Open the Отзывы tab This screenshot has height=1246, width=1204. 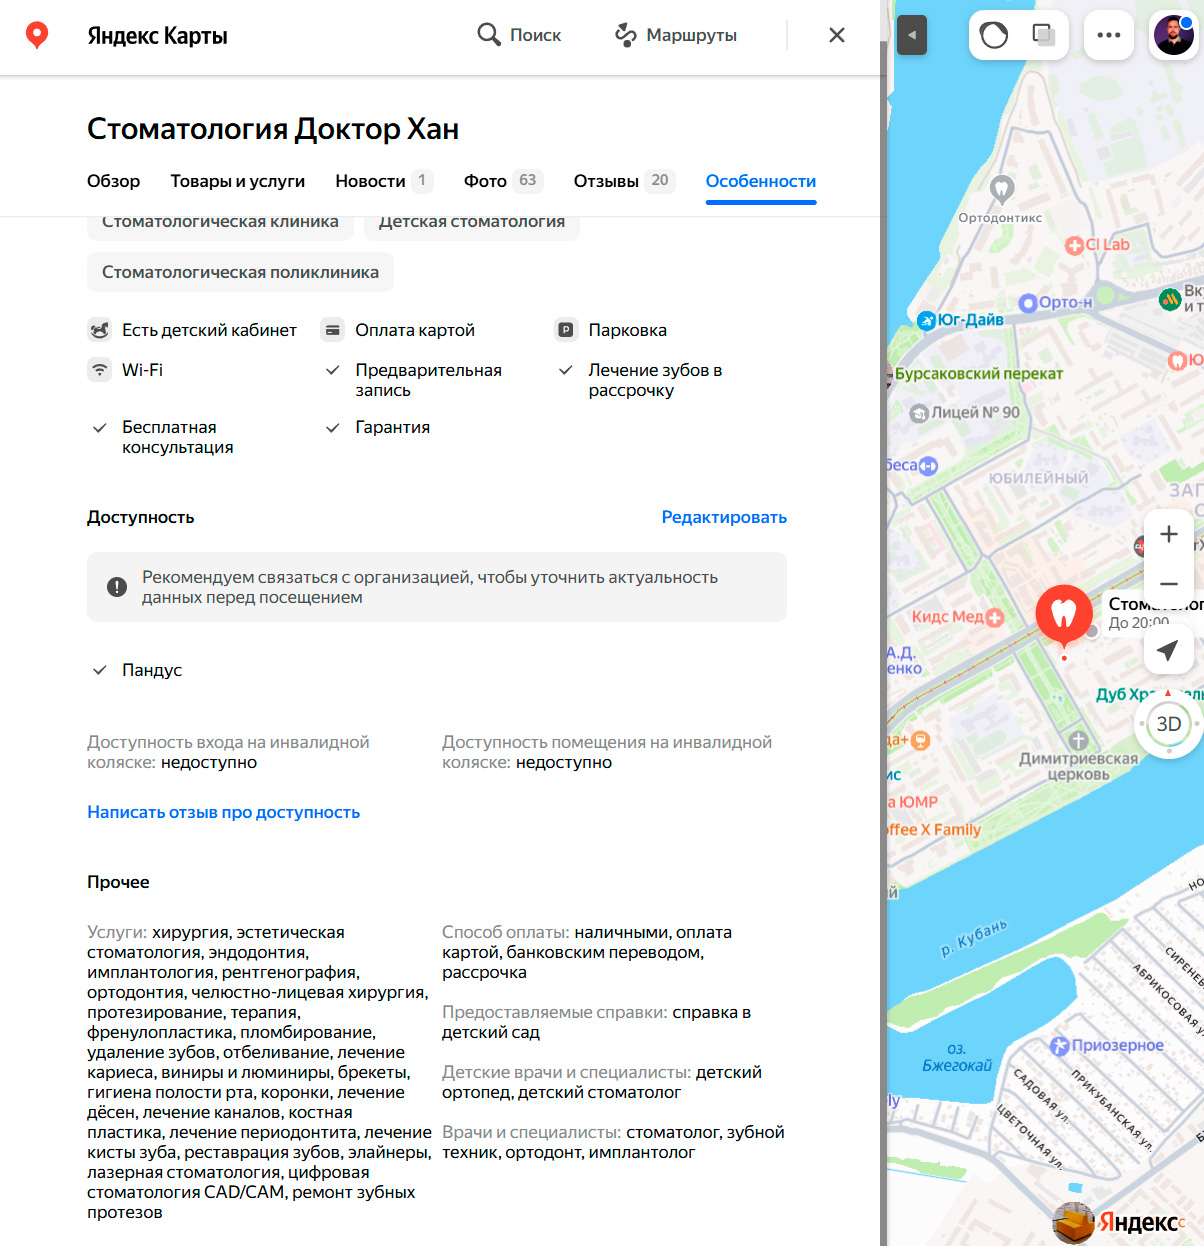624,181
